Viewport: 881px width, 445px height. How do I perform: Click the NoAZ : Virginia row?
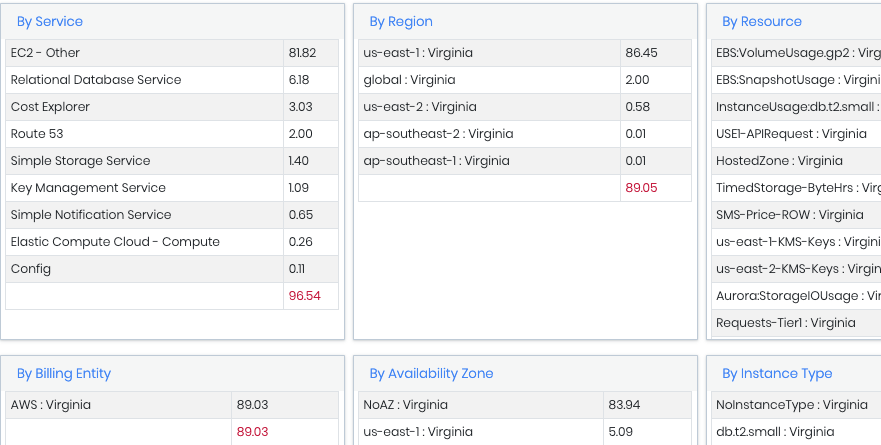(x=405, y=405)
